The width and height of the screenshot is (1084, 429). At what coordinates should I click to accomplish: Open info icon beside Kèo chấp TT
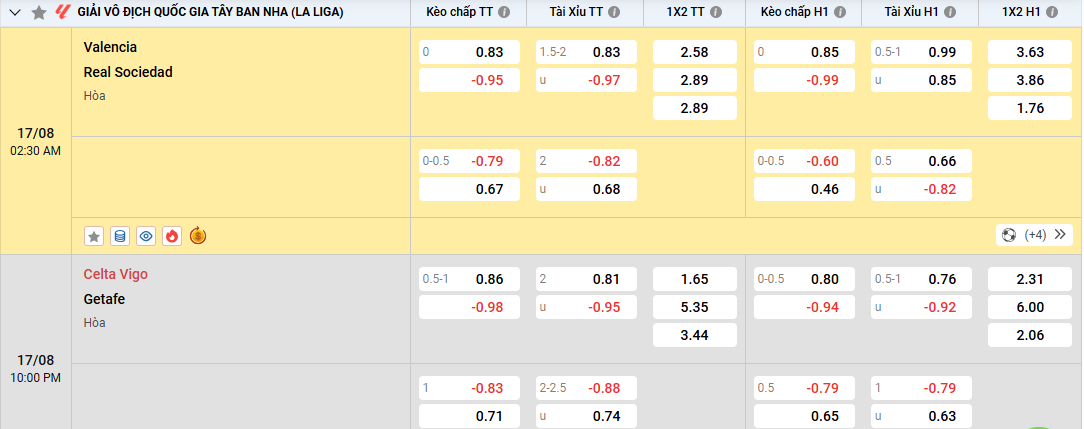pos(503,13)
